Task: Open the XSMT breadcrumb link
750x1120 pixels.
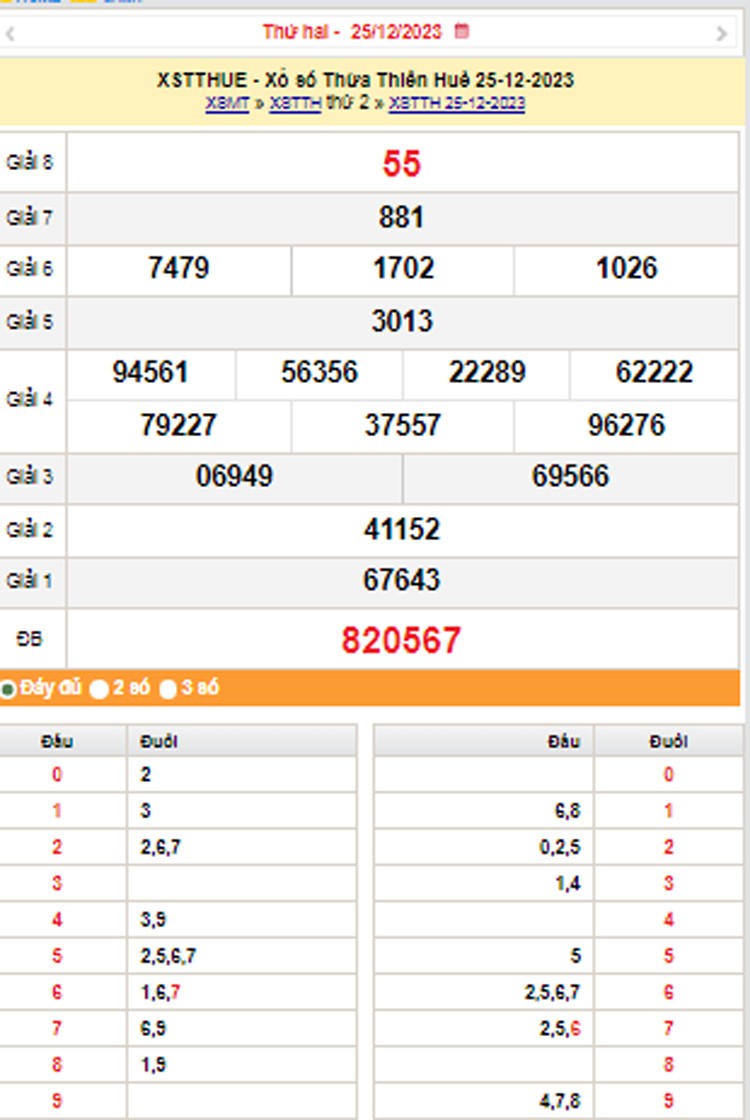Action: 227,103
